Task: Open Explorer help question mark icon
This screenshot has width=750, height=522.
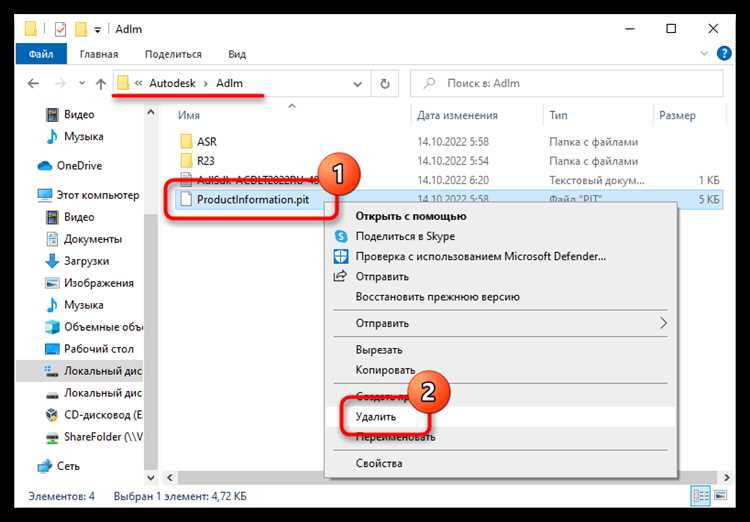Action: [724, 53]
